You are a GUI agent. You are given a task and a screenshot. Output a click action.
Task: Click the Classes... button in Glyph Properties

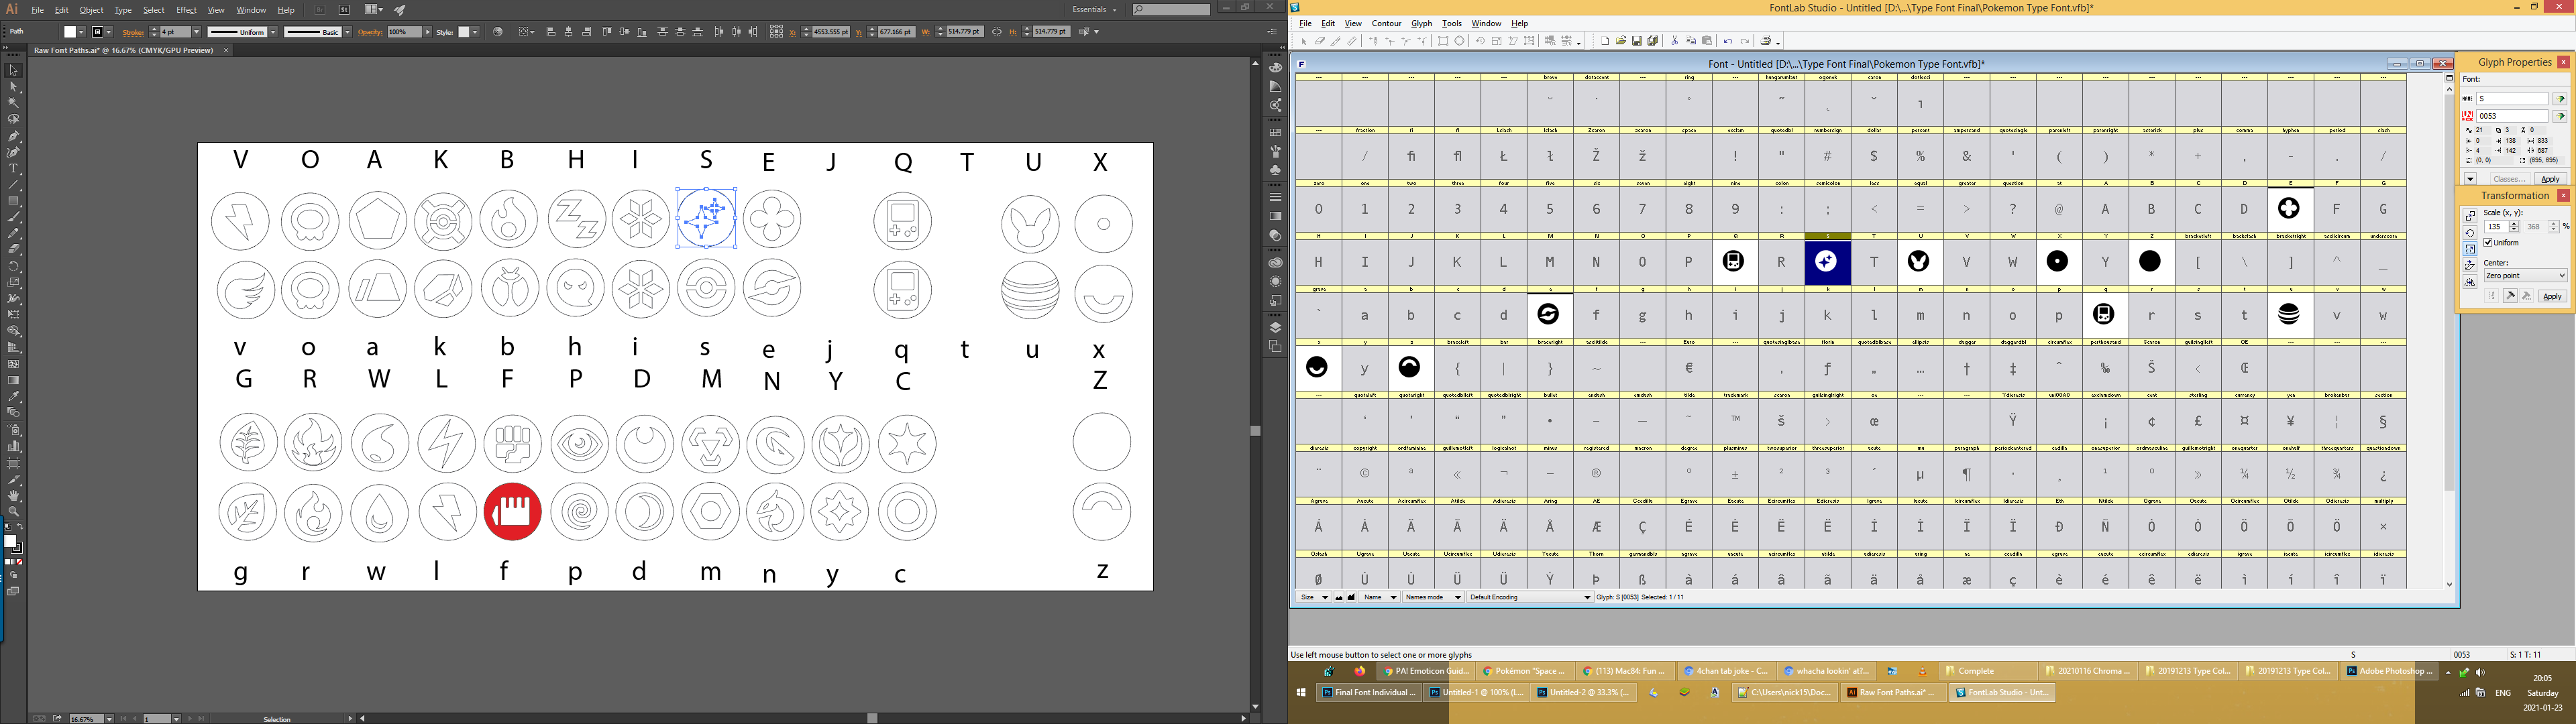(x=2510, y=179)
